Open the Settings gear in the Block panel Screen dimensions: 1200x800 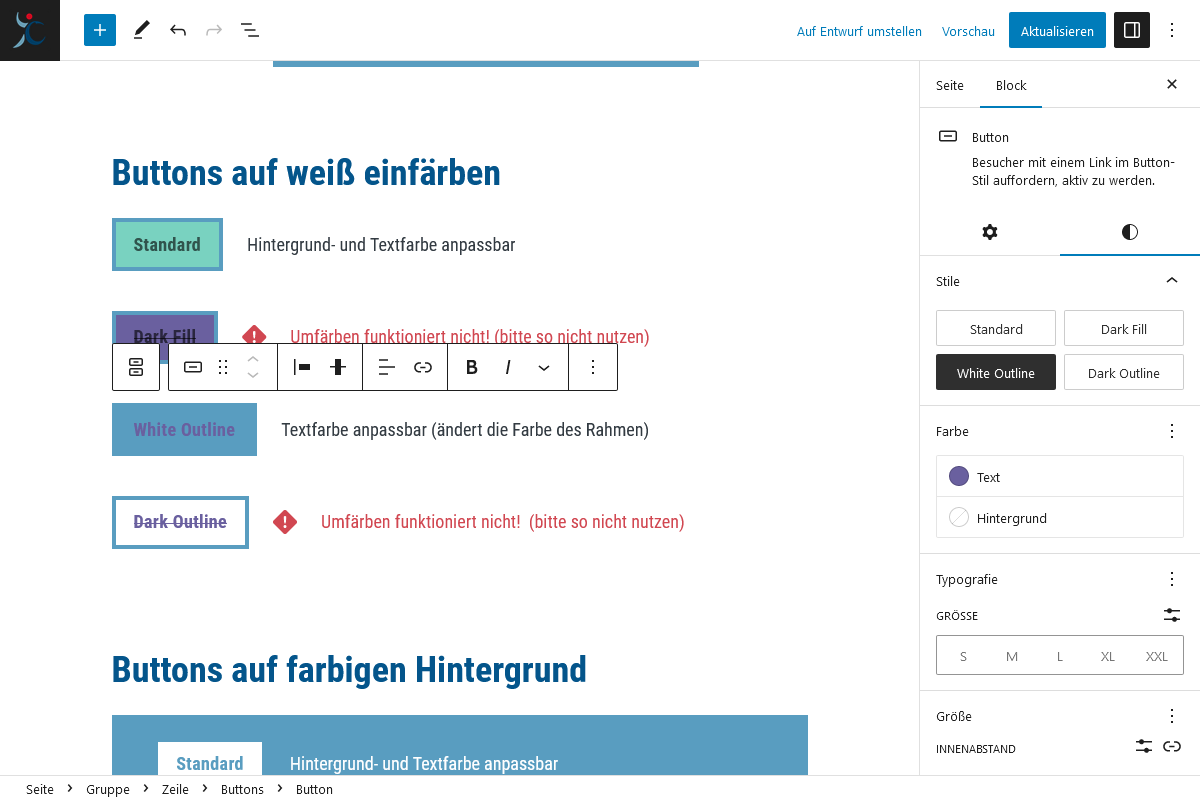pyautogui.click(x=989, y=232)
